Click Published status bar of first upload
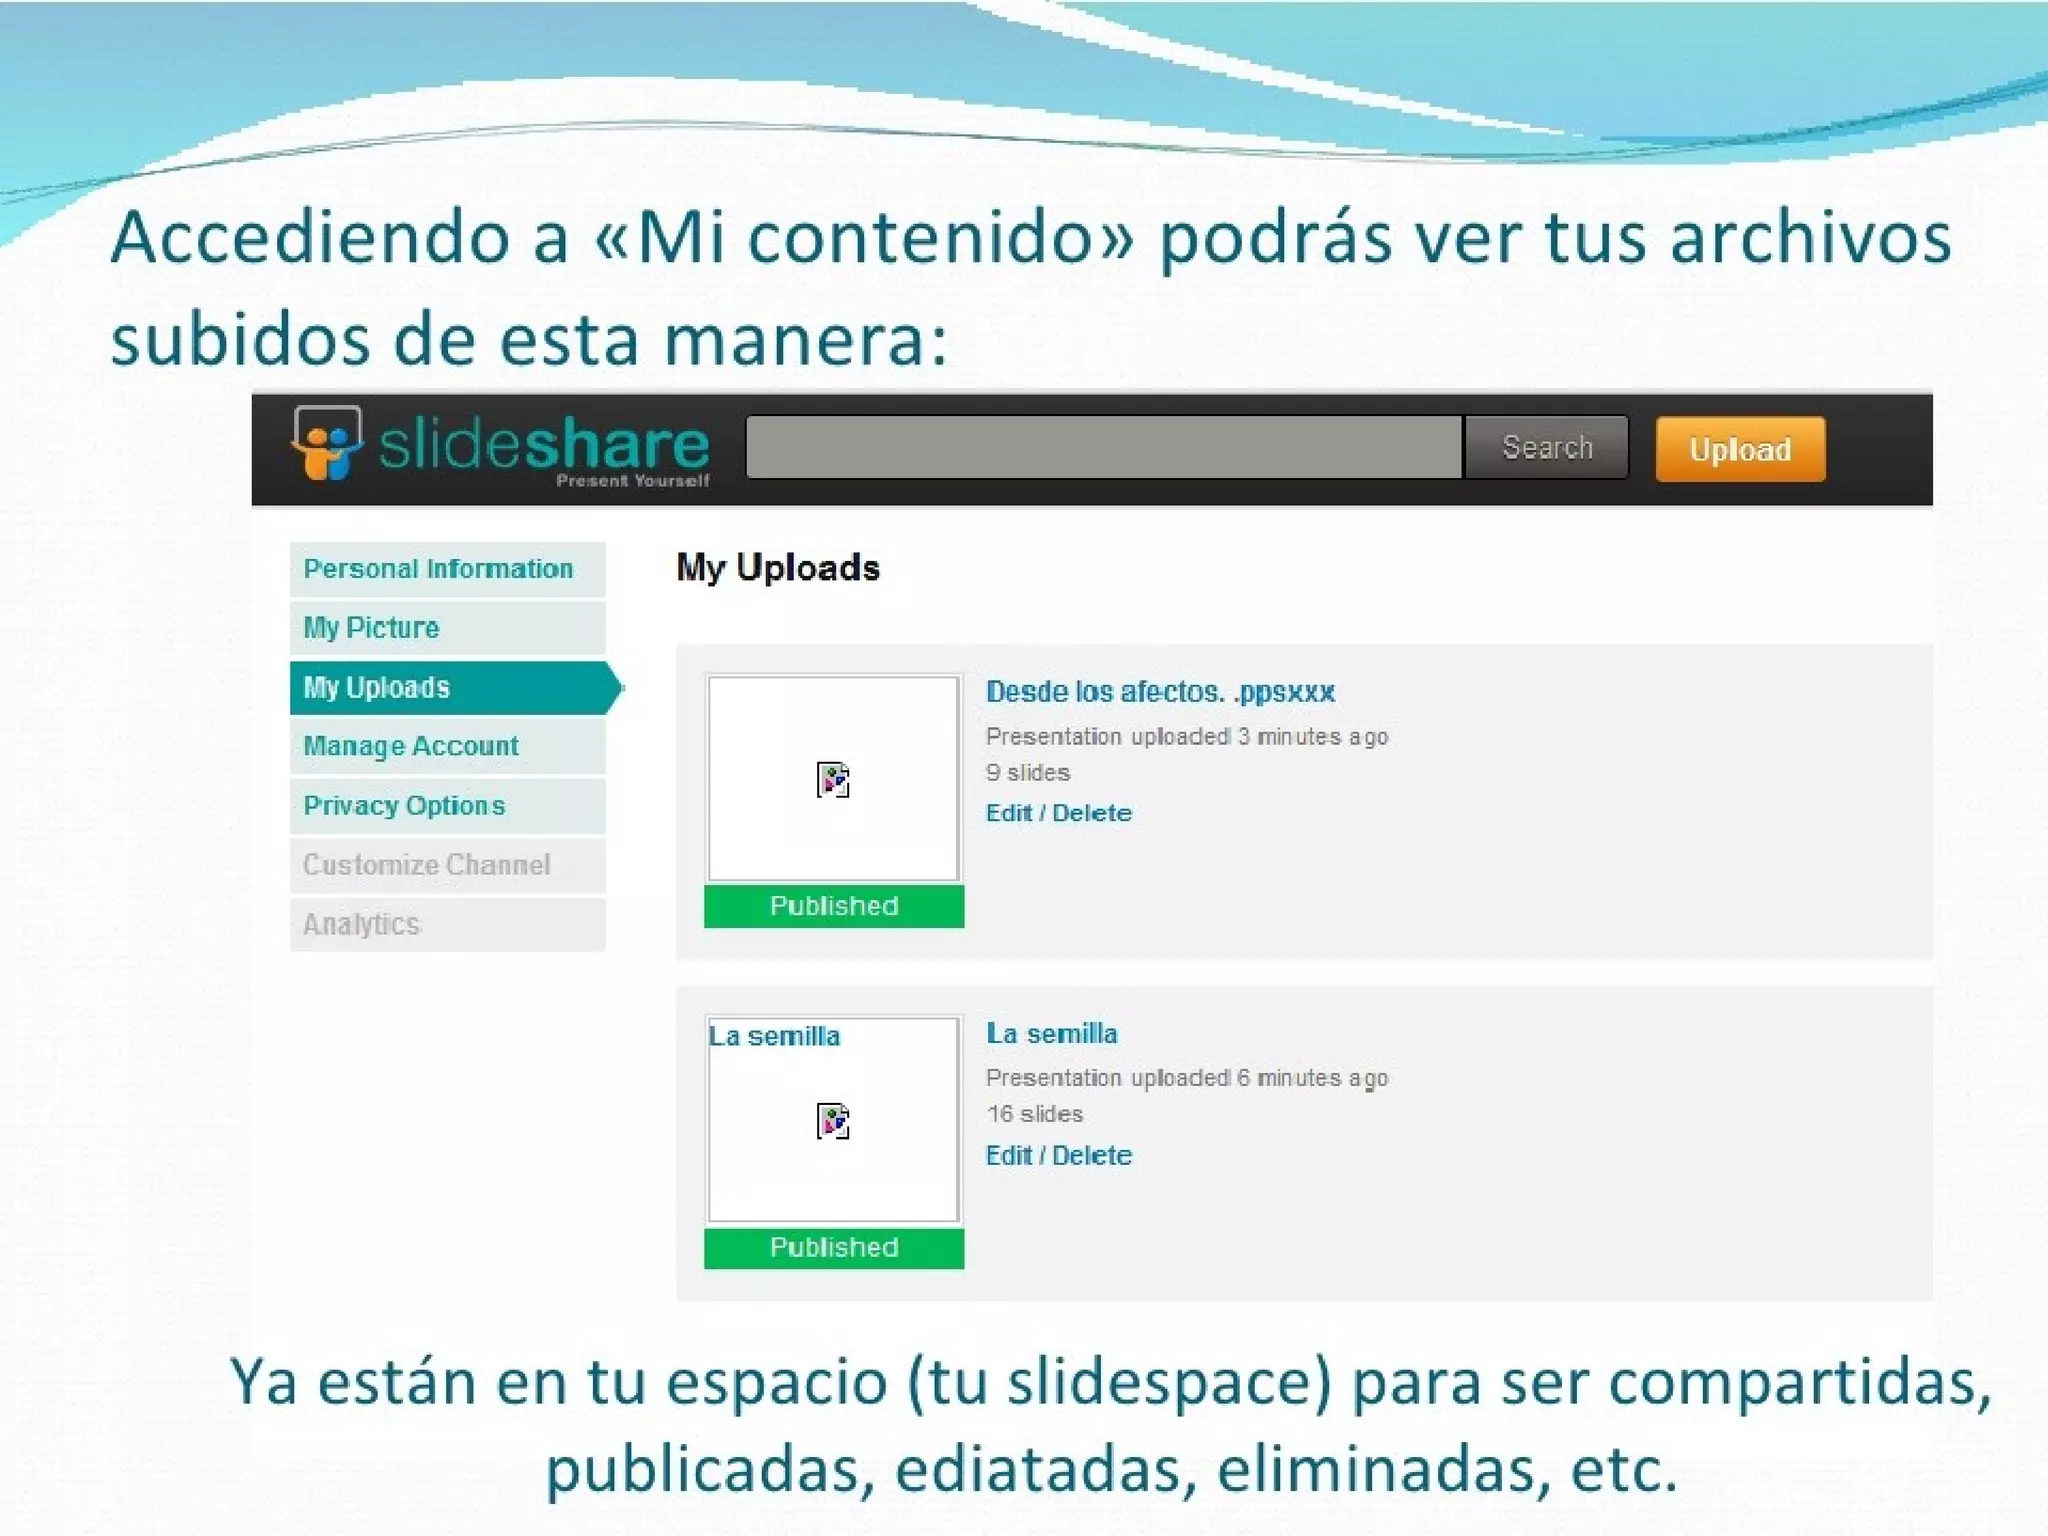 pyautogui.click(x=834, y=906)
